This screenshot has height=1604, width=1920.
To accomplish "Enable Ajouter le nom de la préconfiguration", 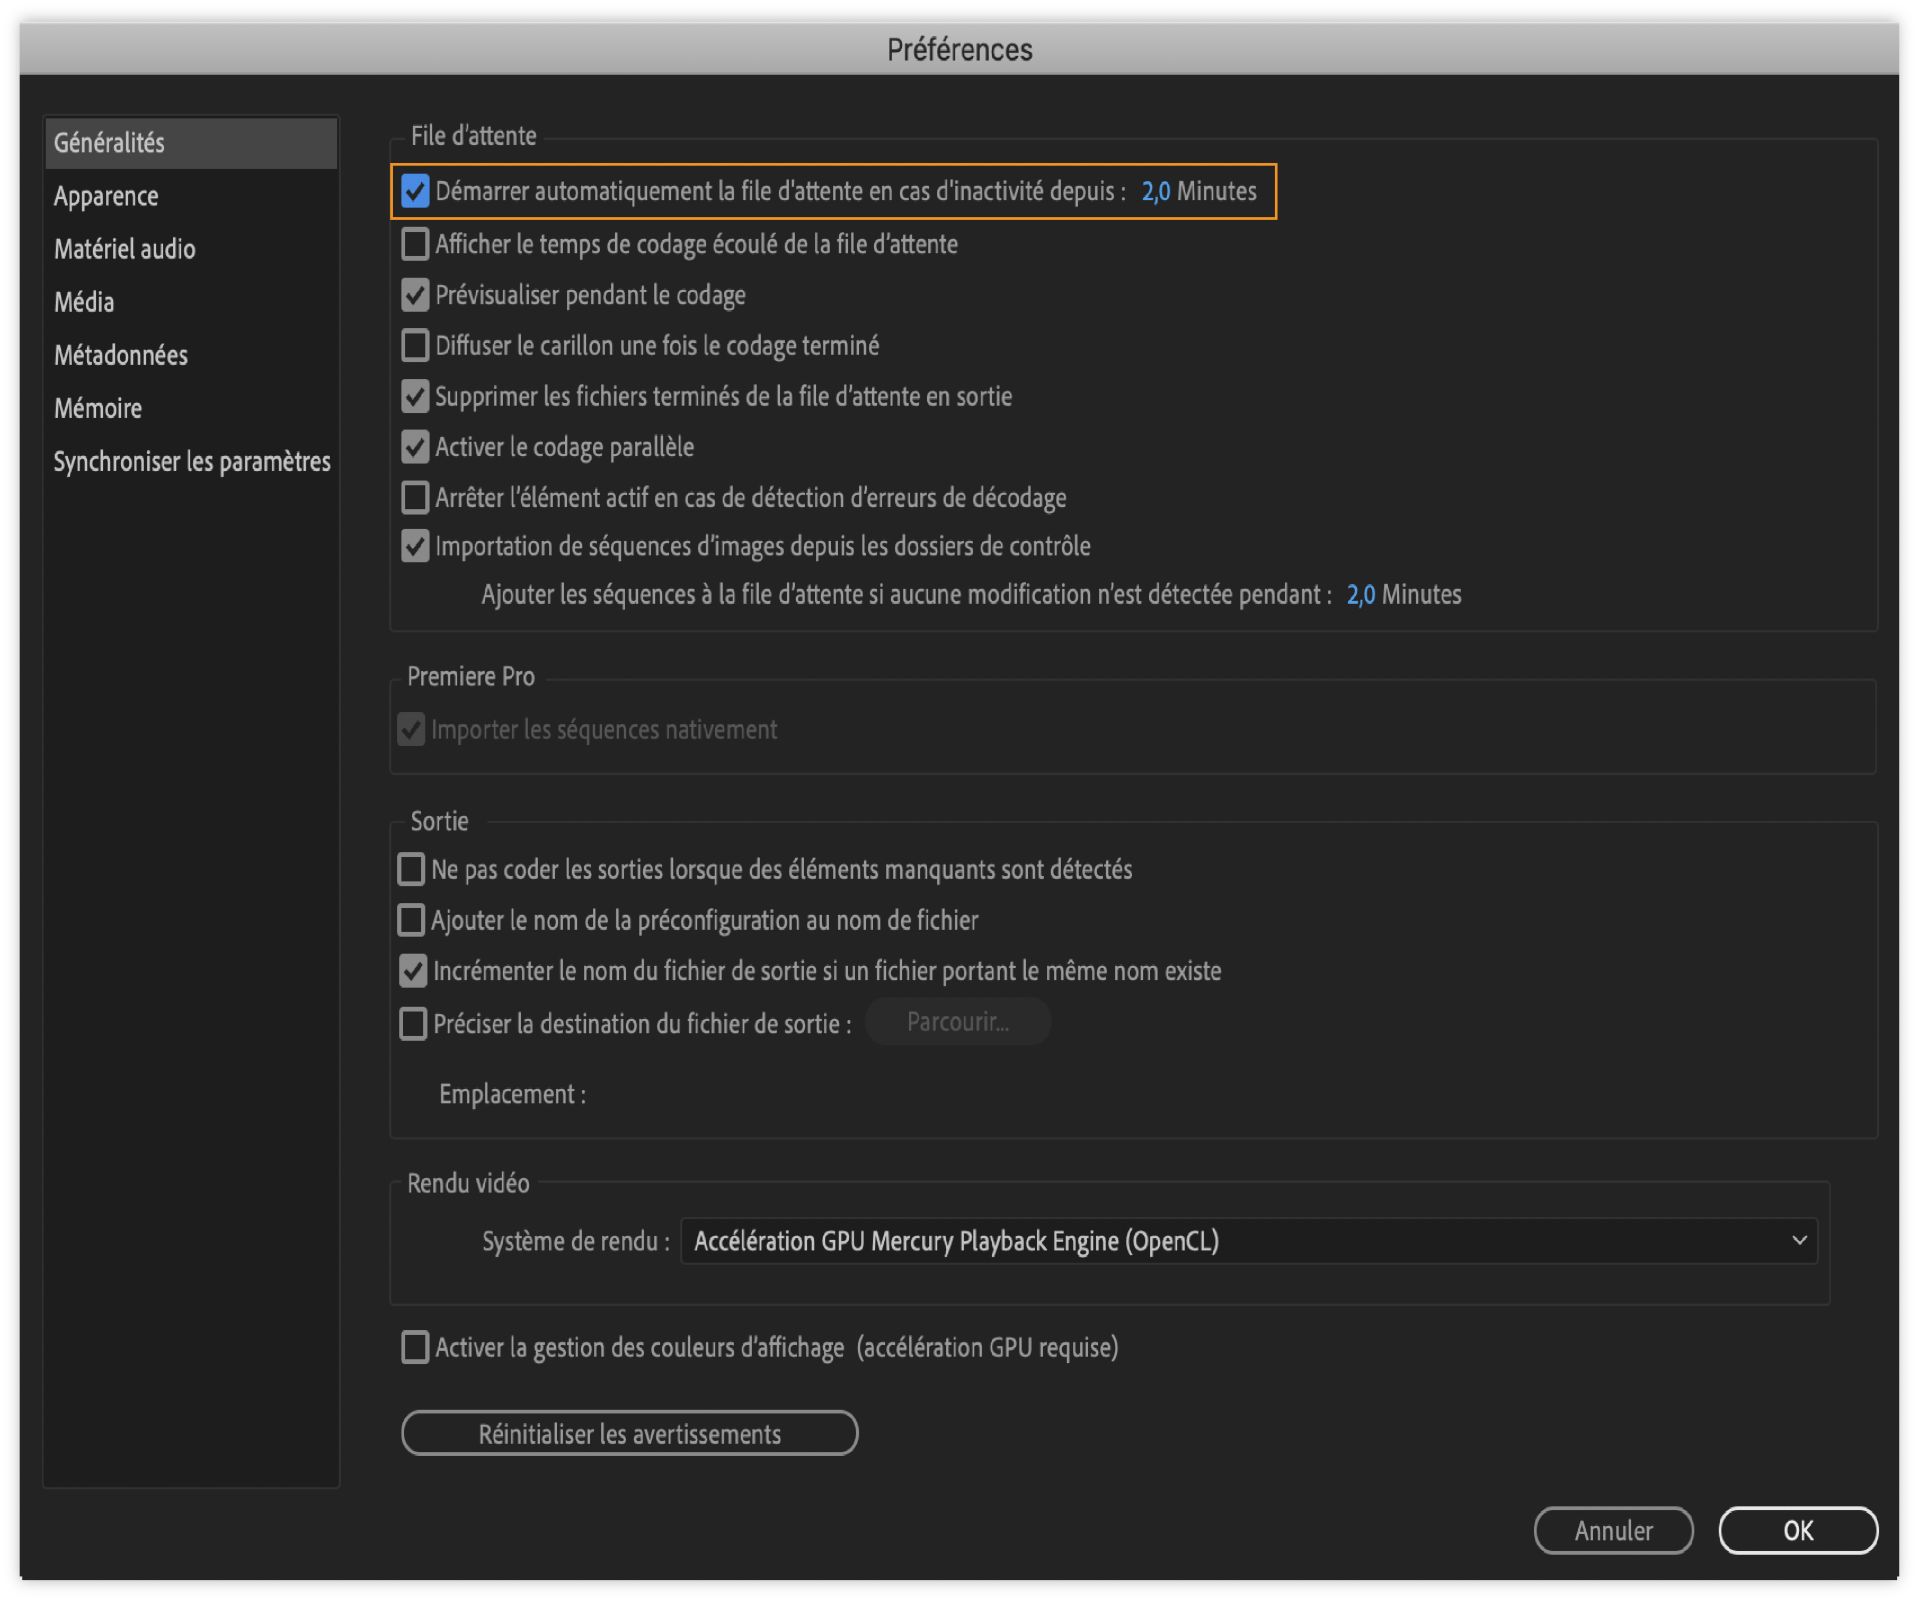I will (x=411, y=920).
